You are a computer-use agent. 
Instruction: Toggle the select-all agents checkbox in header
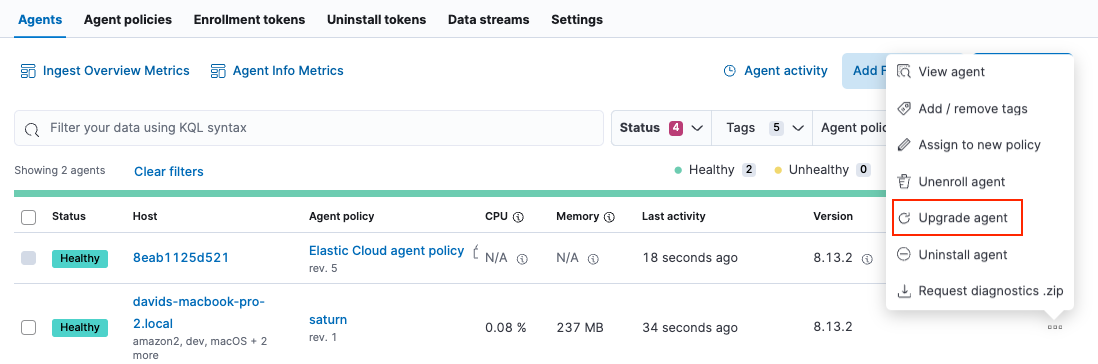point(29,217)
